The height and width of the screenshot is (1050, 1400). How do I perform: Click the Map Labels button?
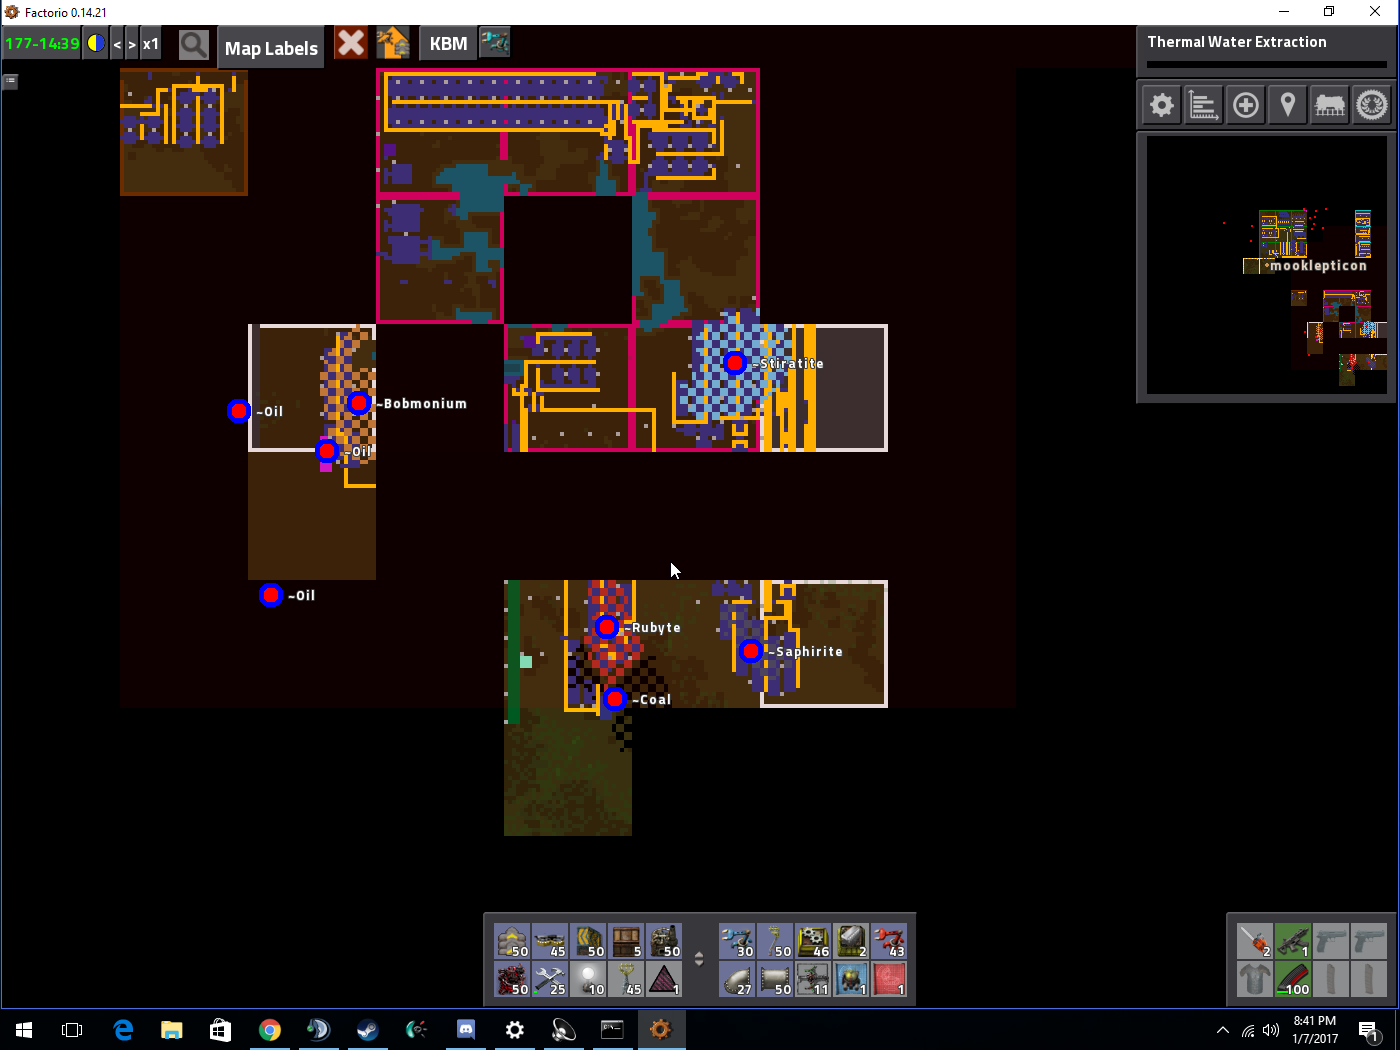point(271,48)
